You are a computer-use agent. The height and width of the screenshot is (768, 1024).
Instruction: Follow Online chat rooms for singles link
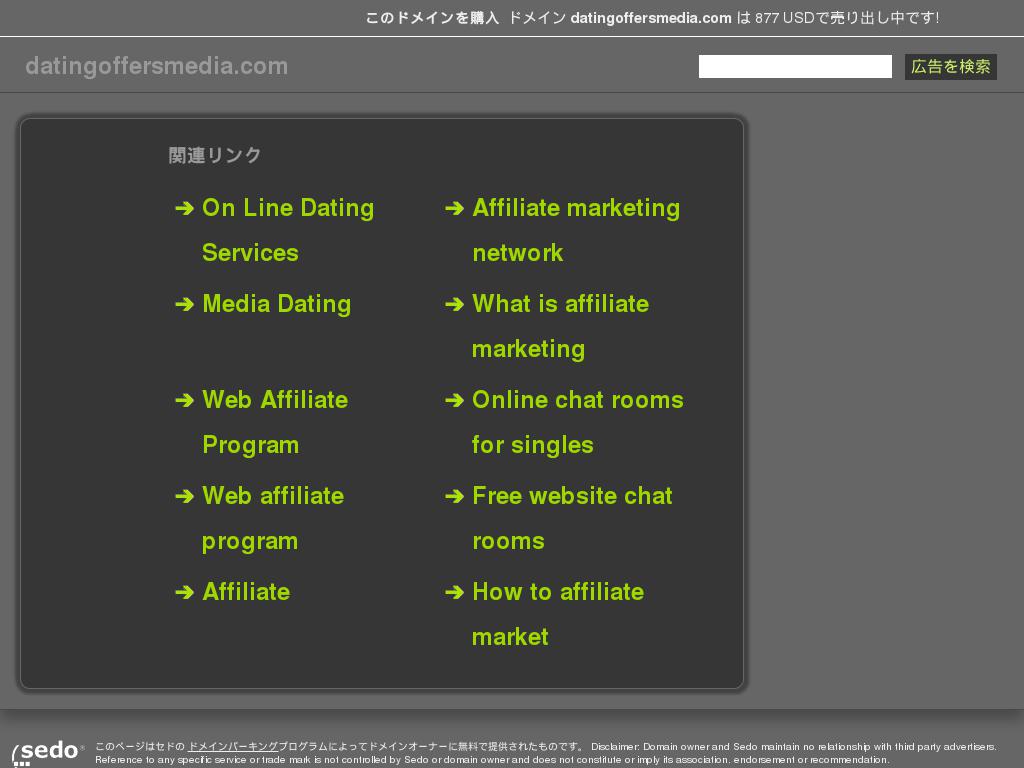[x=578, y=422]
